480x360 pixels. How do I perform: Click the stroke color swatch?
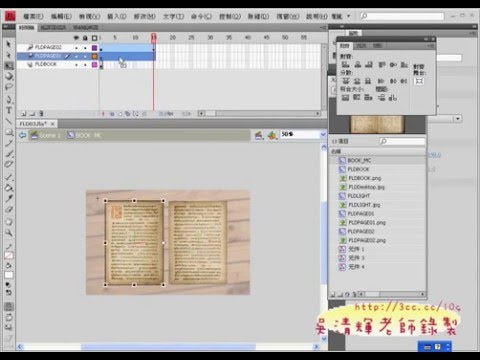(9, 256)
